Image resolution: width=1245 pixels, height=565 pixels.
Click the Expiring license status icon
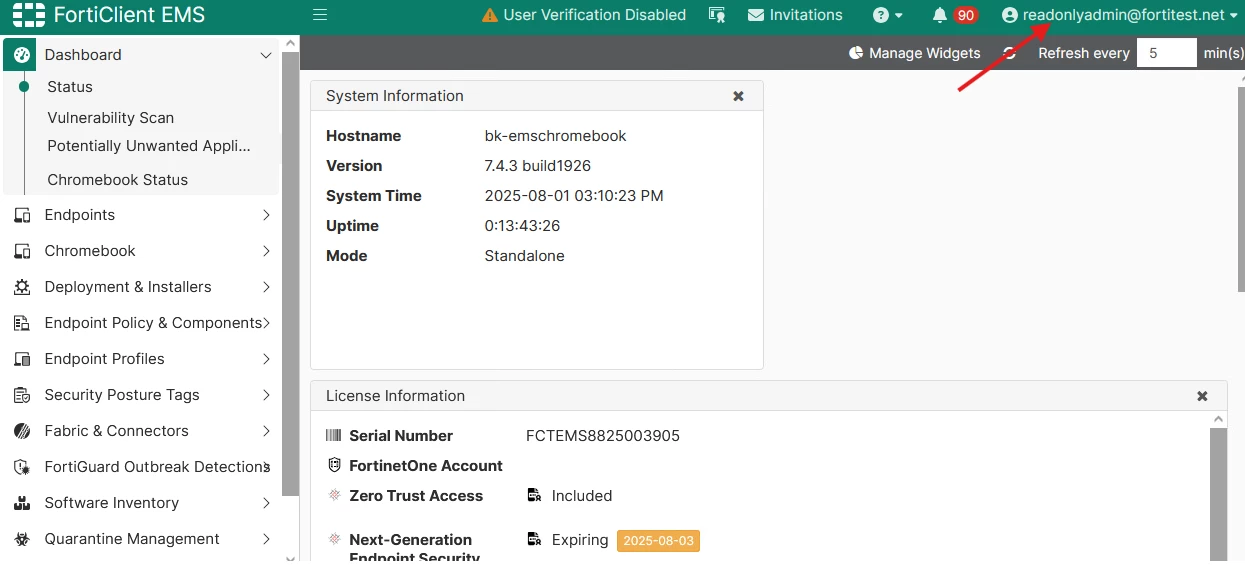[x=534, y=540]
